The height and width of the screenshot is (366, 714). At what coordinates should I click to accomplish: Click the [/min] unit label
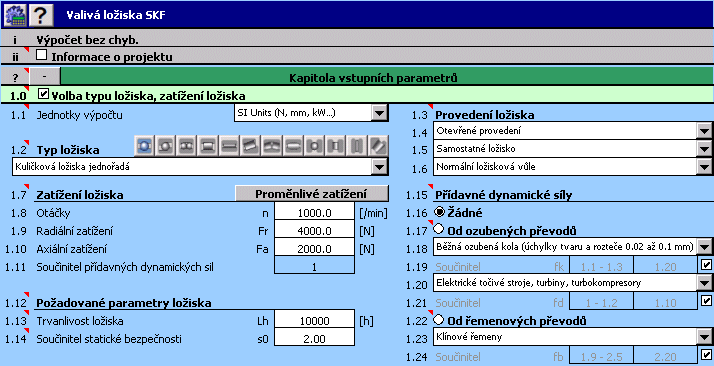click(373, 213)
